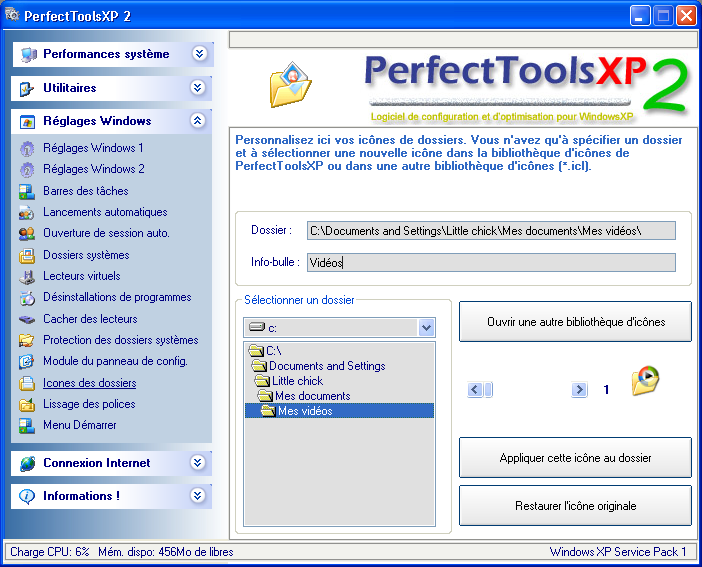Open Lancements automatiques page

point(105,212)
